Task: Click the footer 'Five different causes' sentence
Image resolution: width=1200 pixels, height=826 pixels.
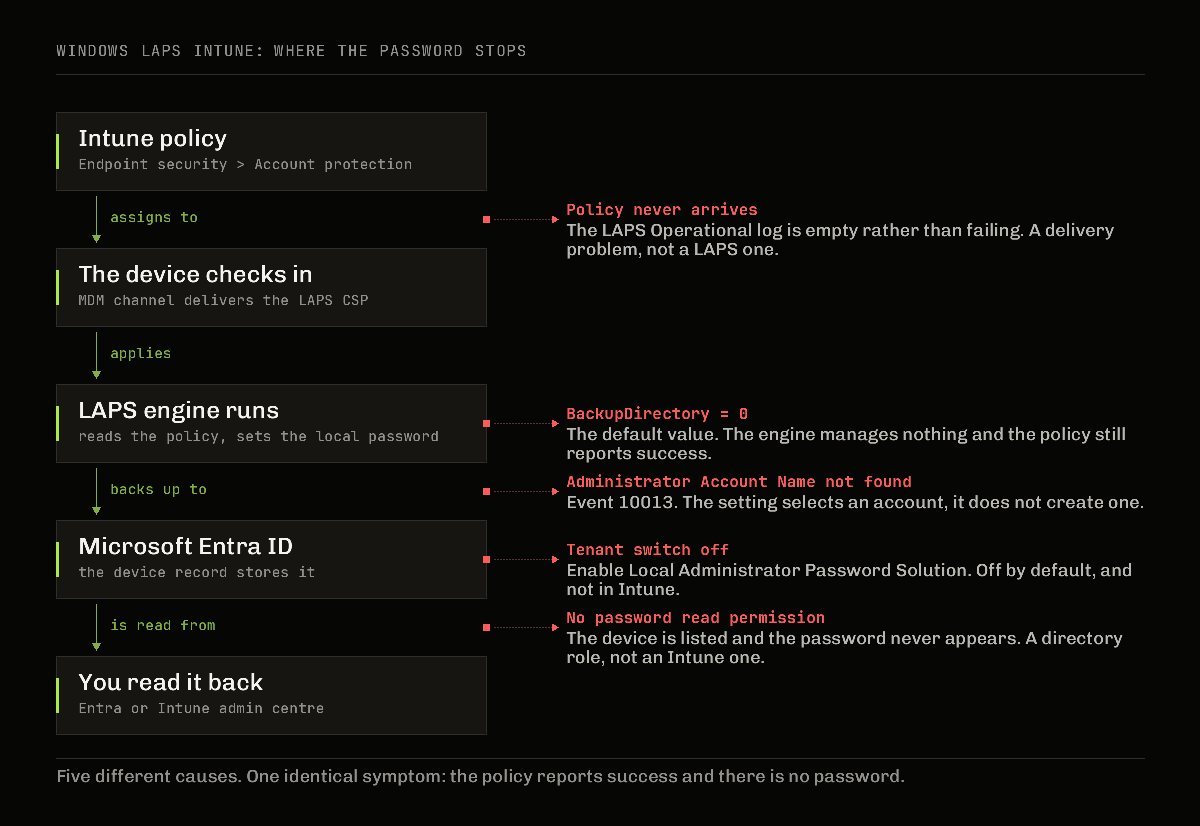Action: click(x=480, y=776)
